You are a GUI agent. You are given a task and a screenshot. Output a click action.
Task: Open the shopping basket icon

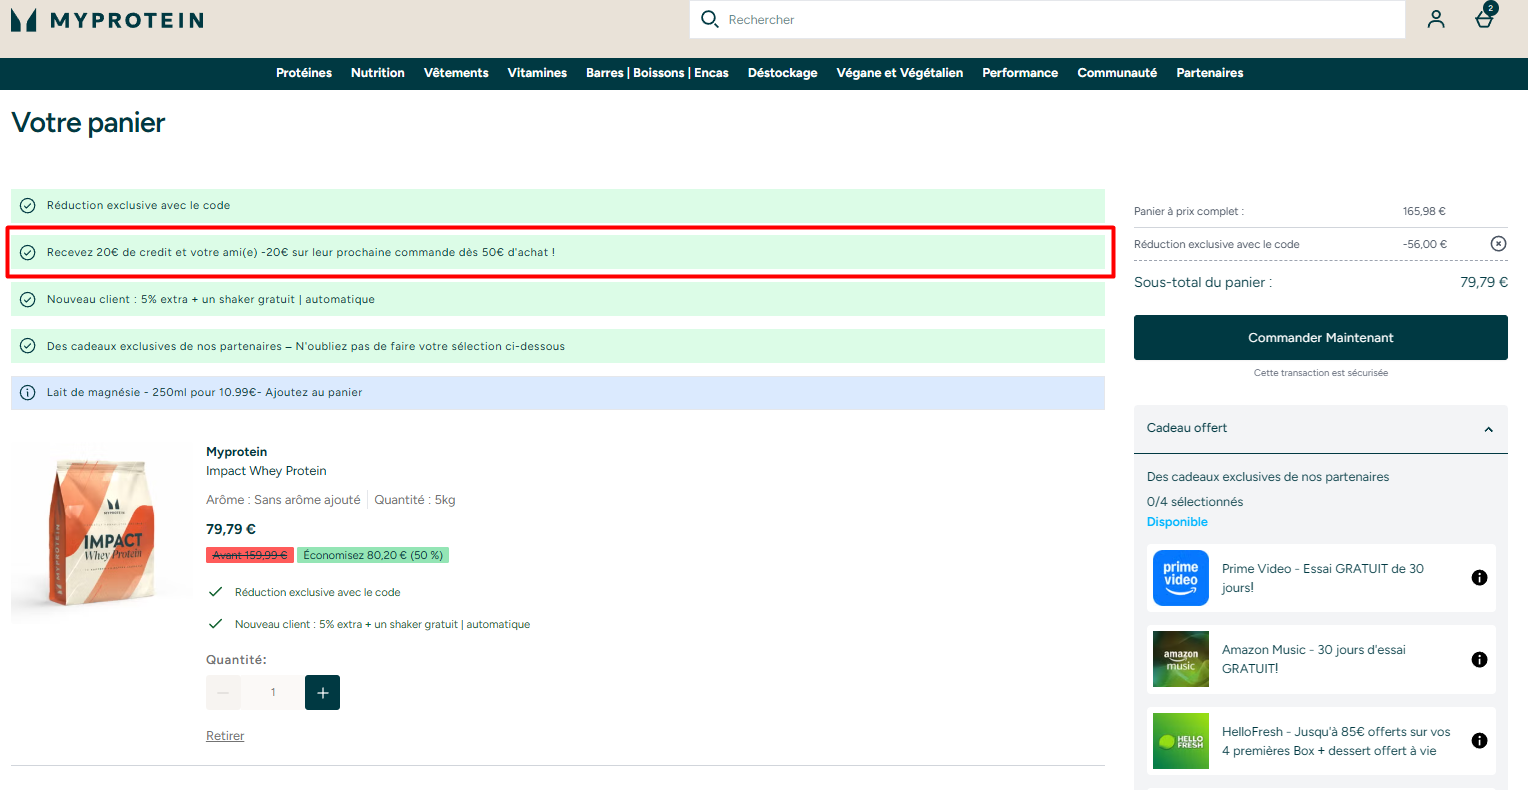coord(1485,19)
